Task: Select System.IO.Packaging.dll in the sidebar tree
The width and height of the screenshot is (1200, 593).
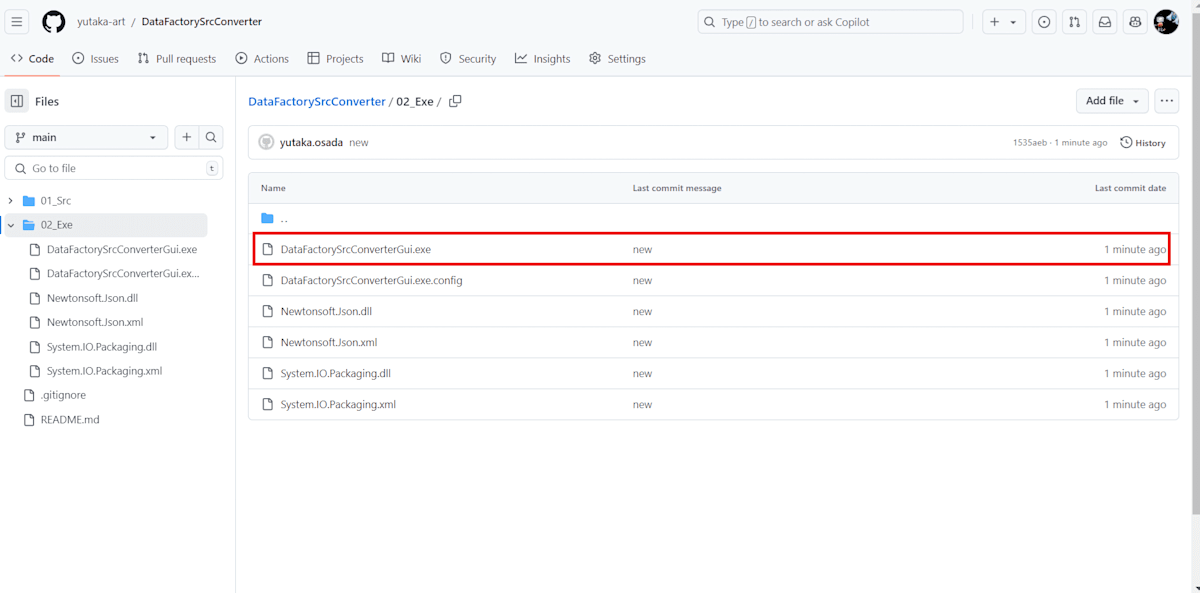Action: tap(102, 346)
